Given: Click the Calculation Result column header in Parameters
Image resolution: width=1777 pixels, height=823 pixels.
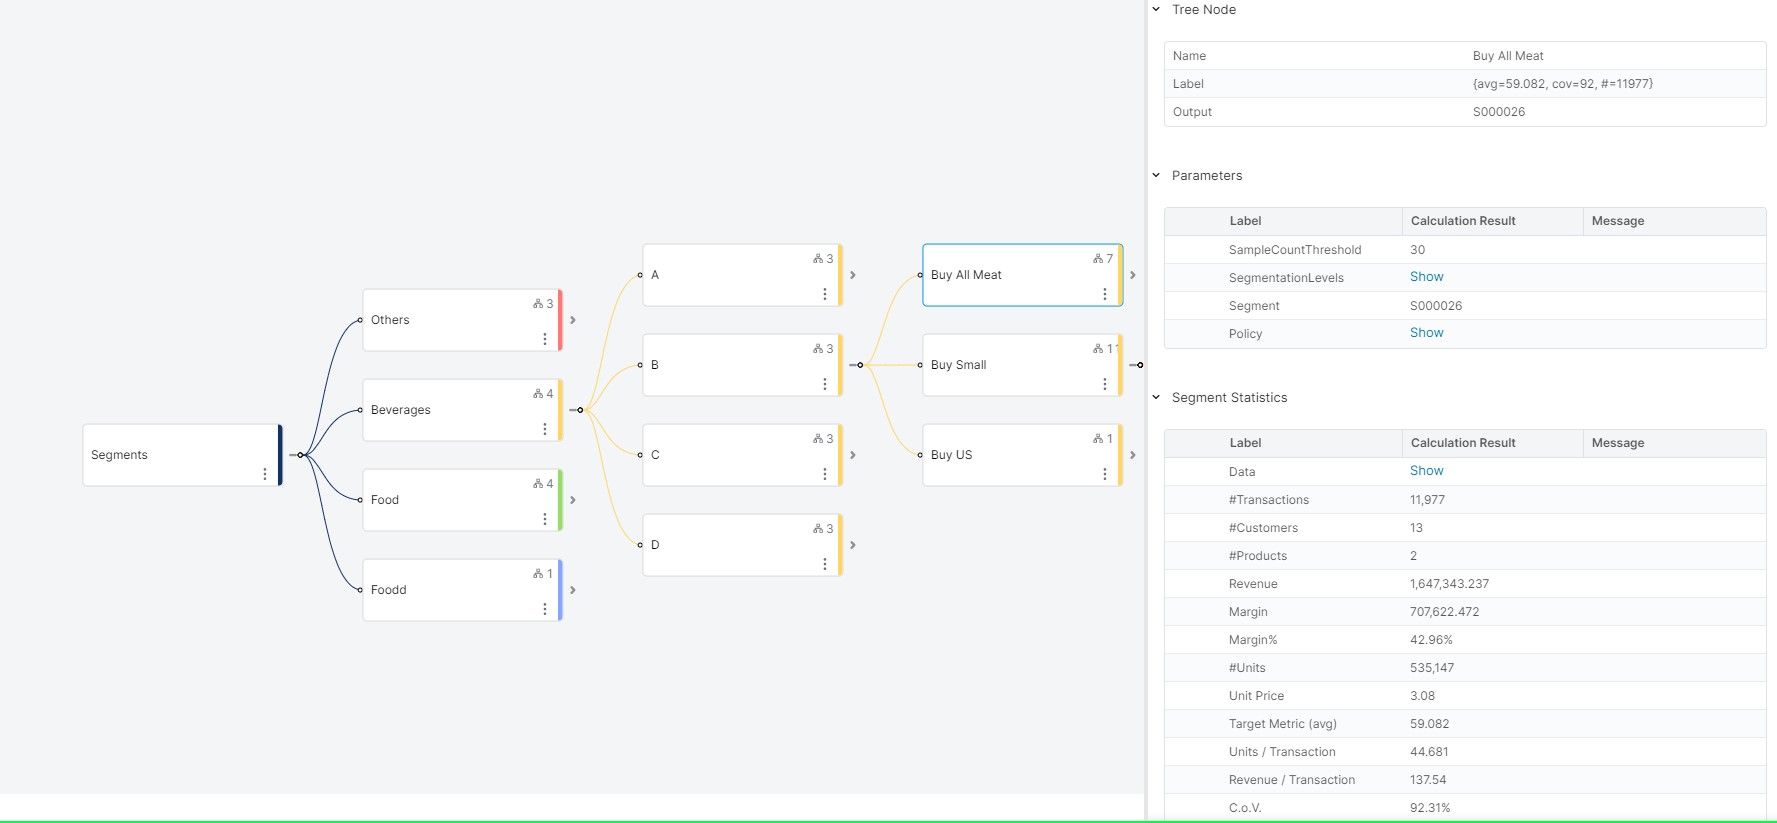Looking at the screenshot, I should click(x=1462, y=221).
